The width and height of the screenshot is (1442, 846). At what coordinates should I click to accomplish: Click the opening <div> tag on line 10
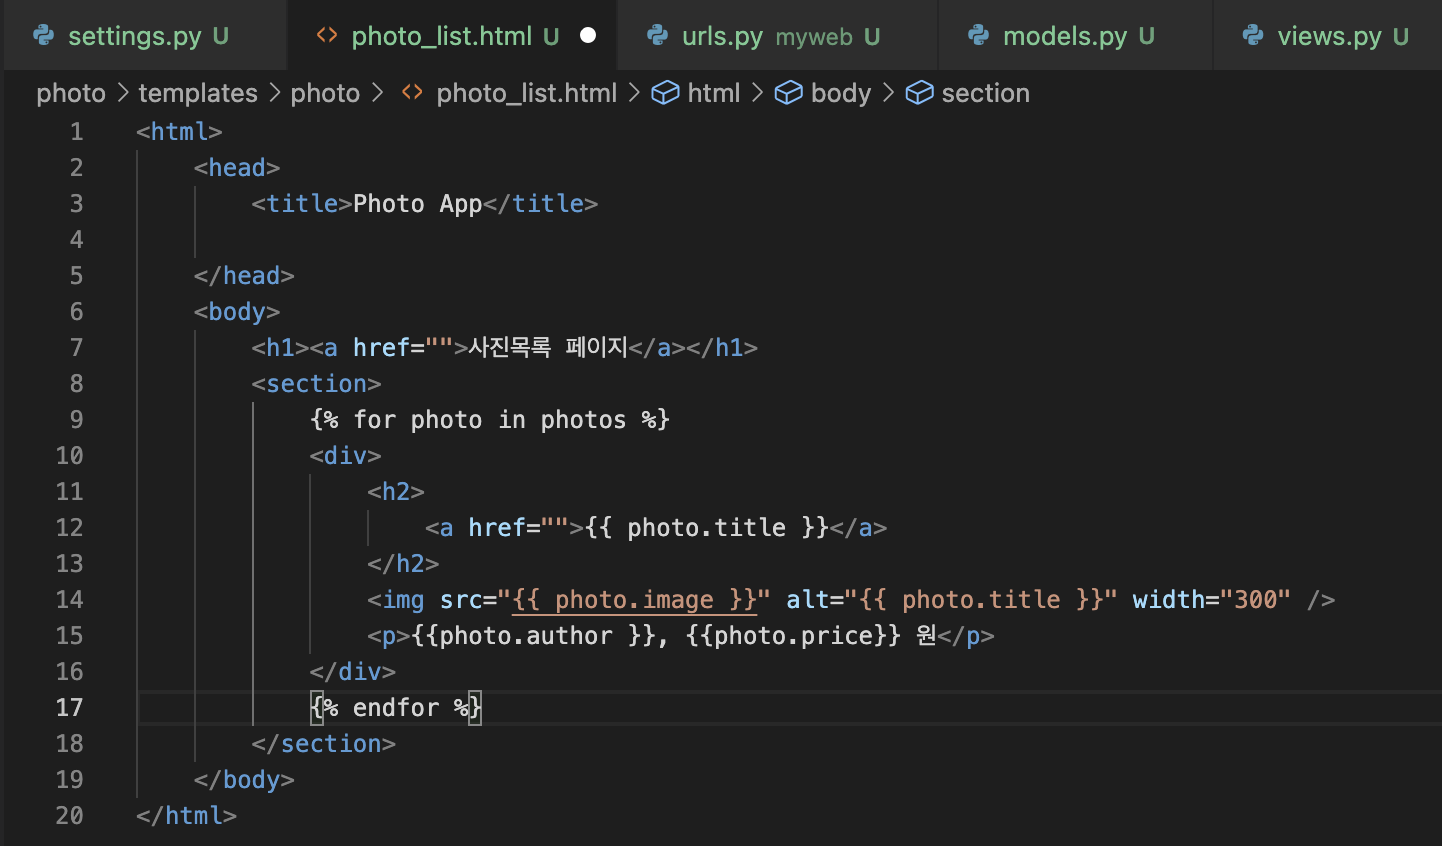[x=345, y=456]
